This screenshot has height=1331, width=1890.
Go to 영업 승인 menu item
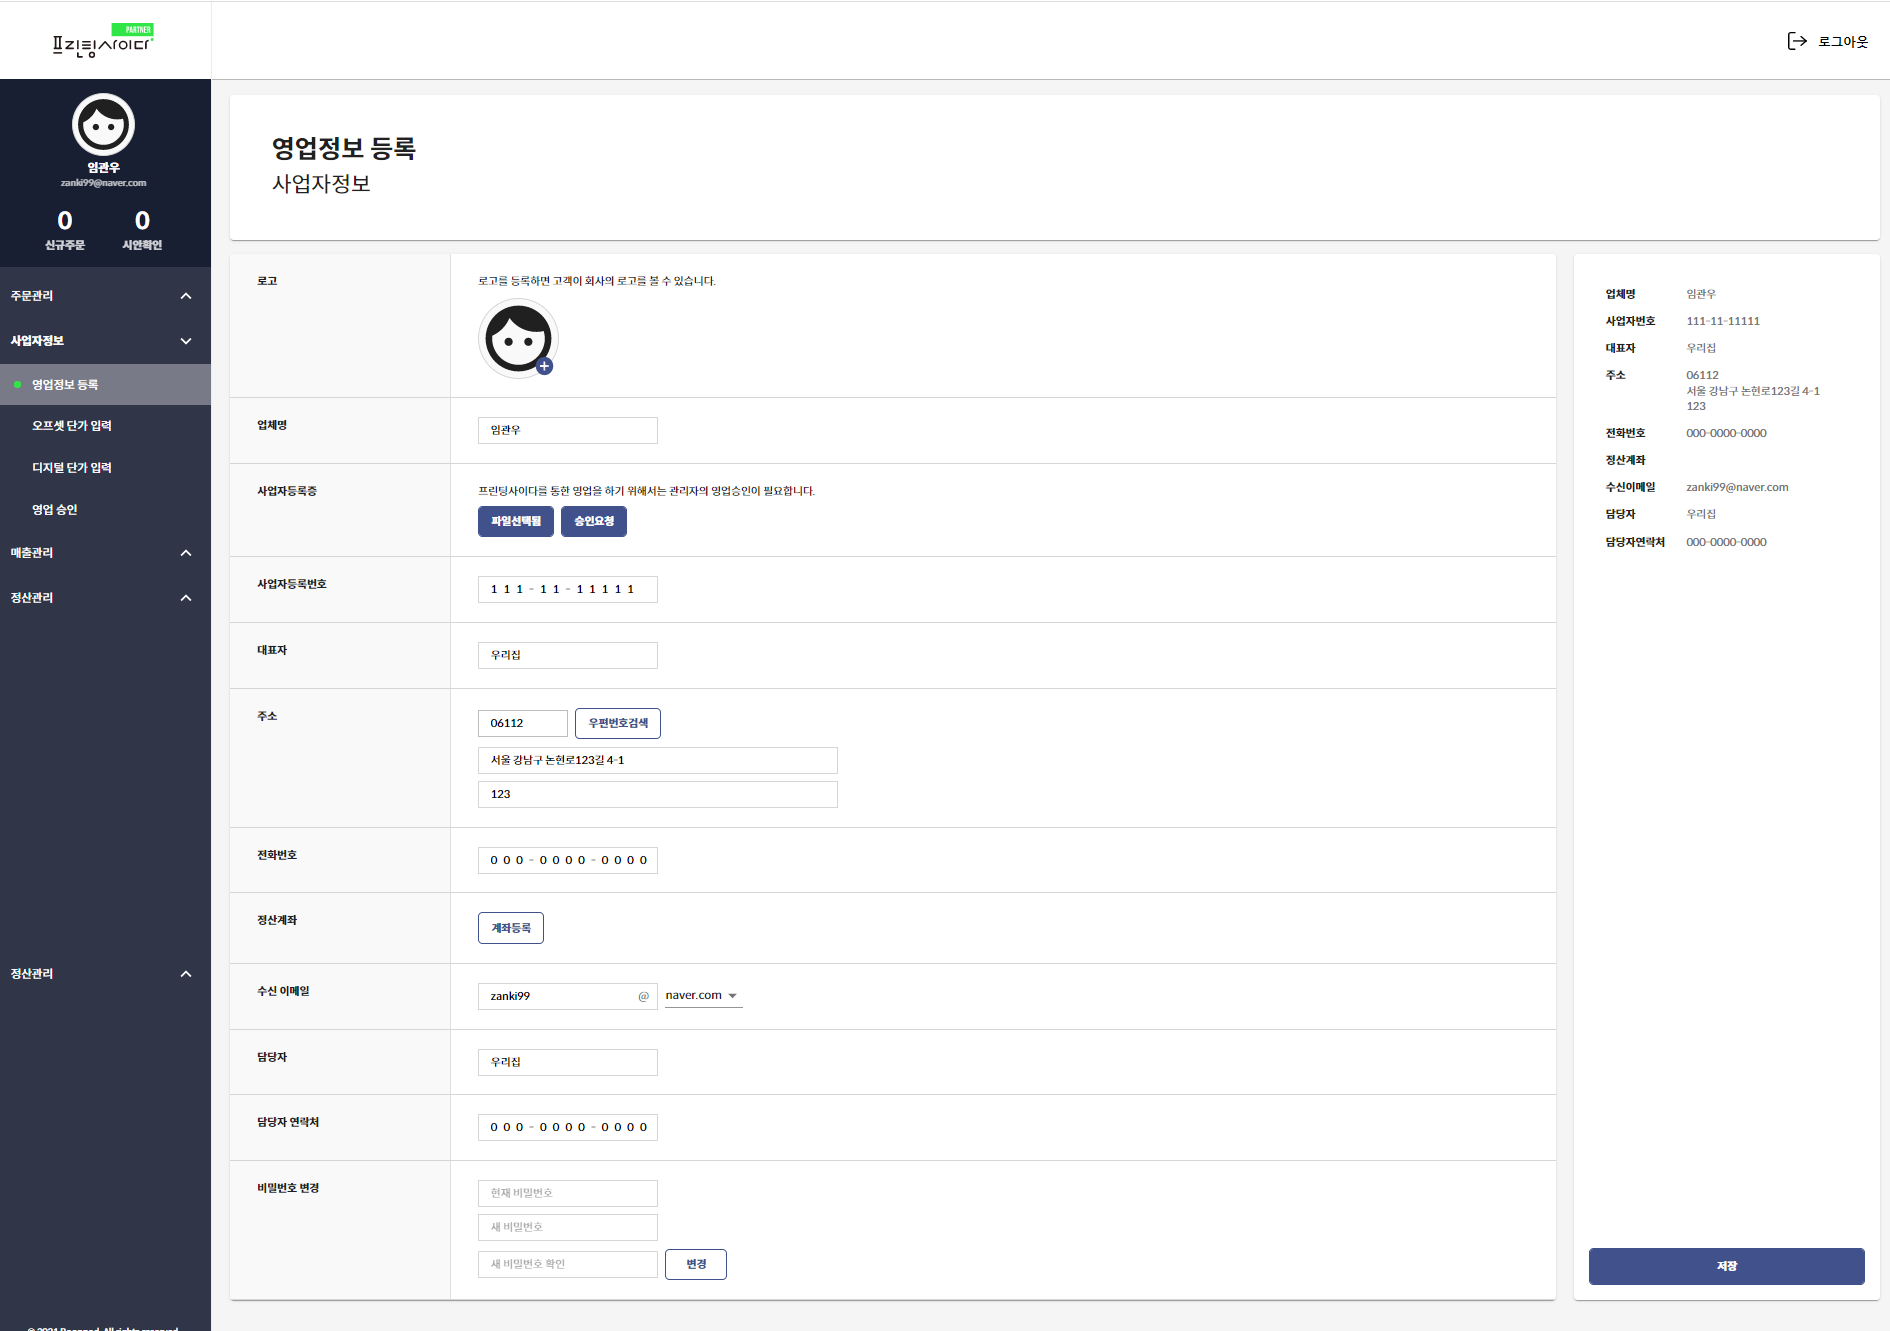pos(55,510)
